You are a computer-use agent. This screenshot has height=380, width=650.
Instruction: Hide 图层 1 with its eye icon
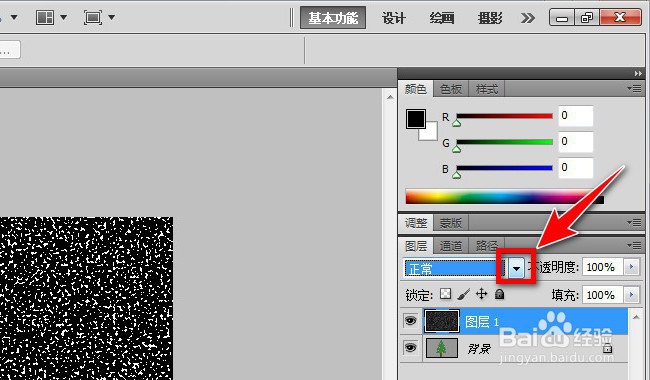410,320
